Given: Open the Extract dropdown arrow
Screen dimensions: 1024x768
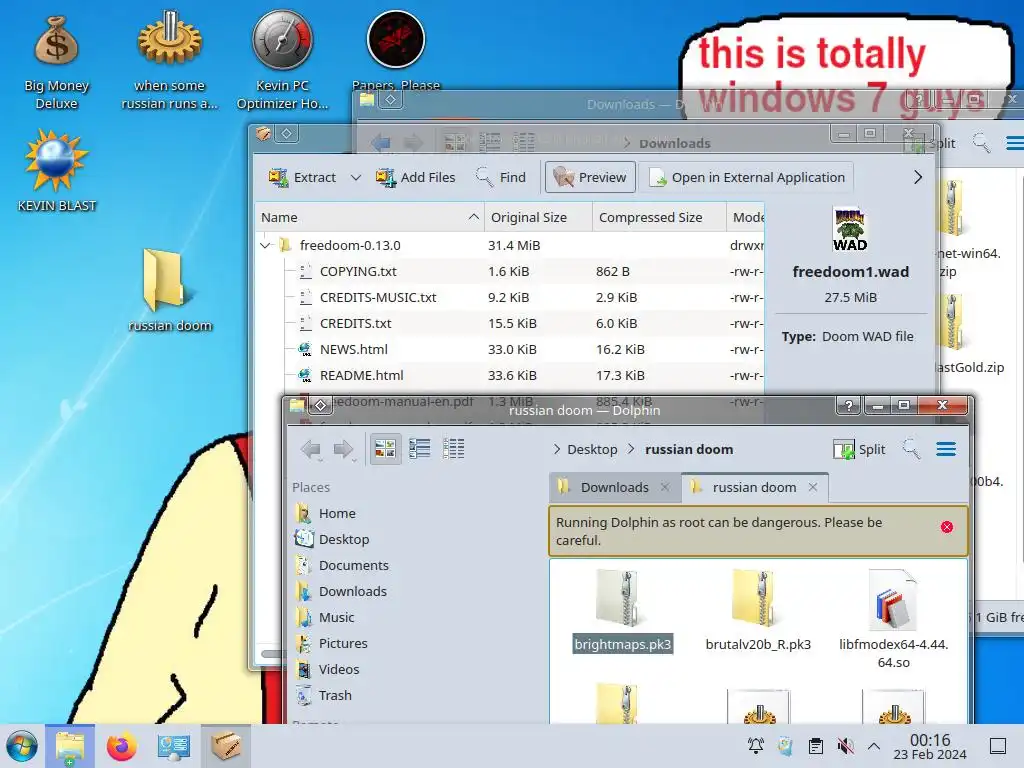Looking at the screenshot, I should [x=355, y=177].
